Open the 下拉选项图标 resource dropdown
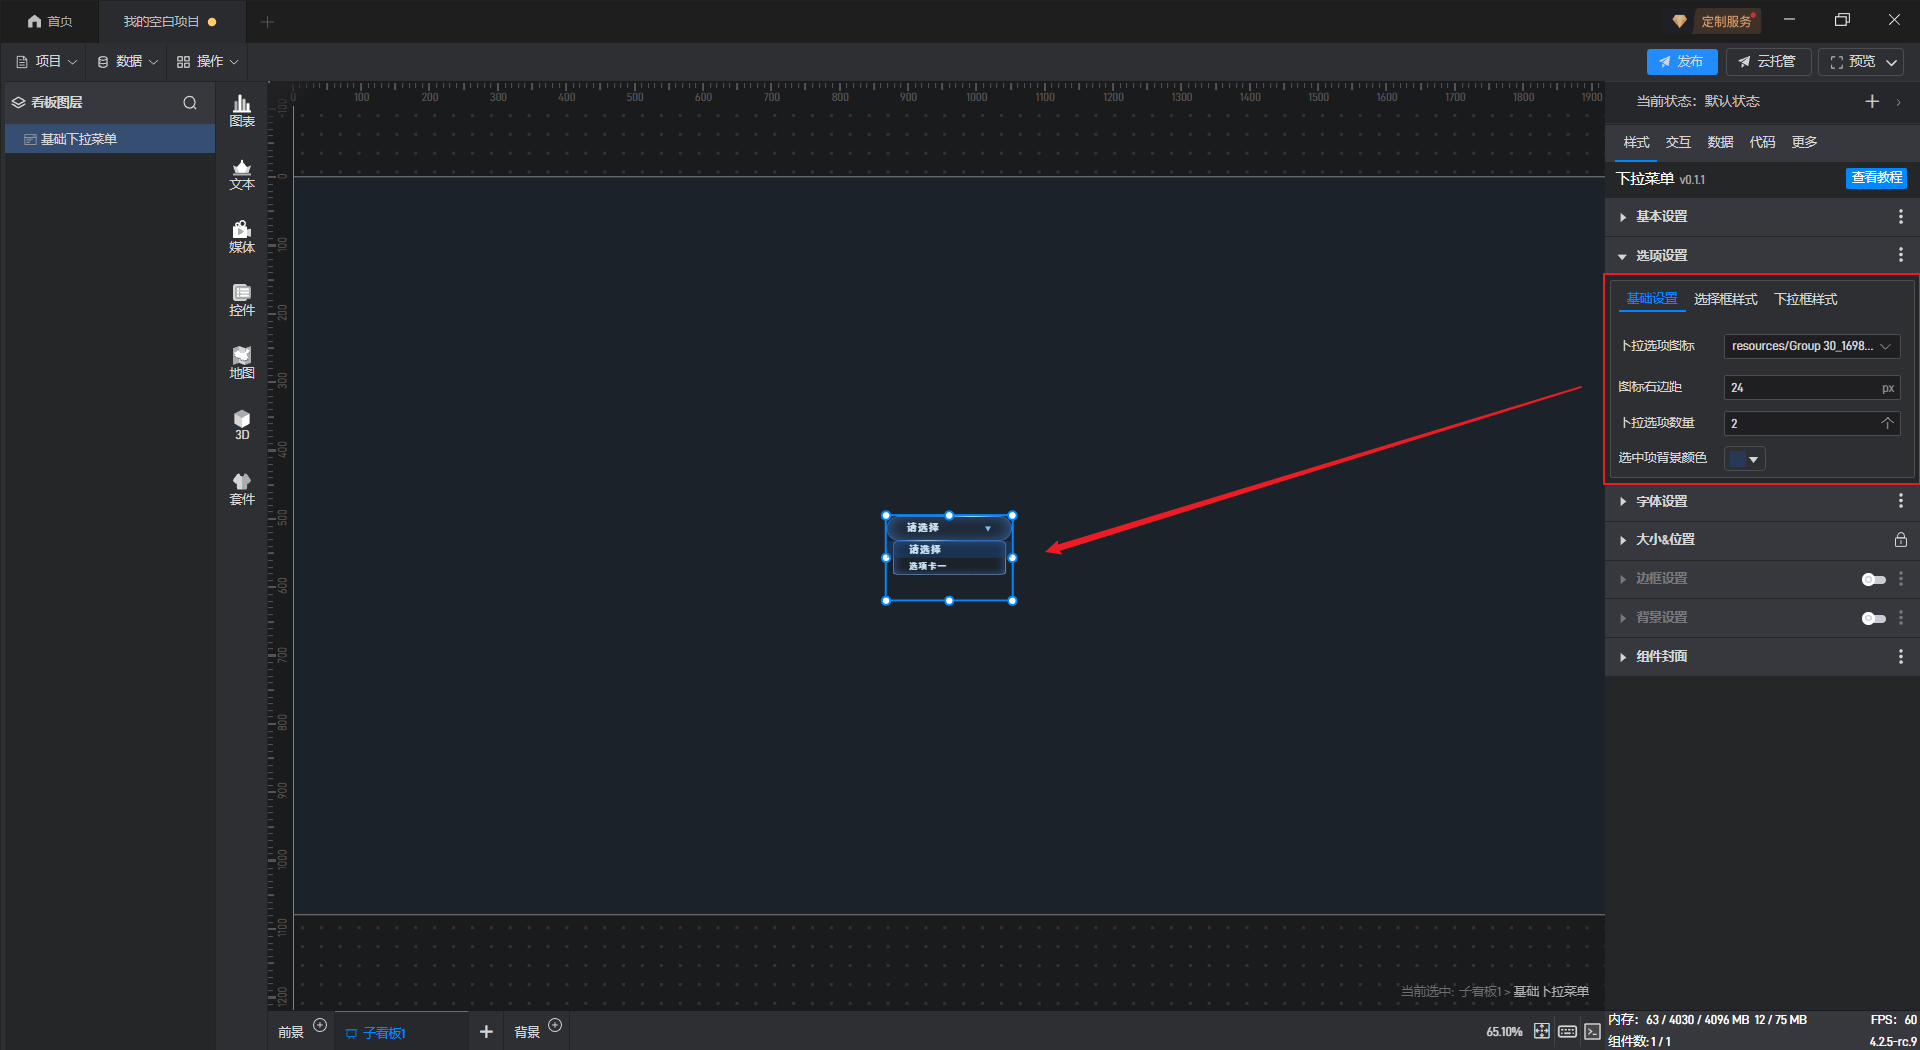1920x1050 pixels. click(x=1811, y=346)
